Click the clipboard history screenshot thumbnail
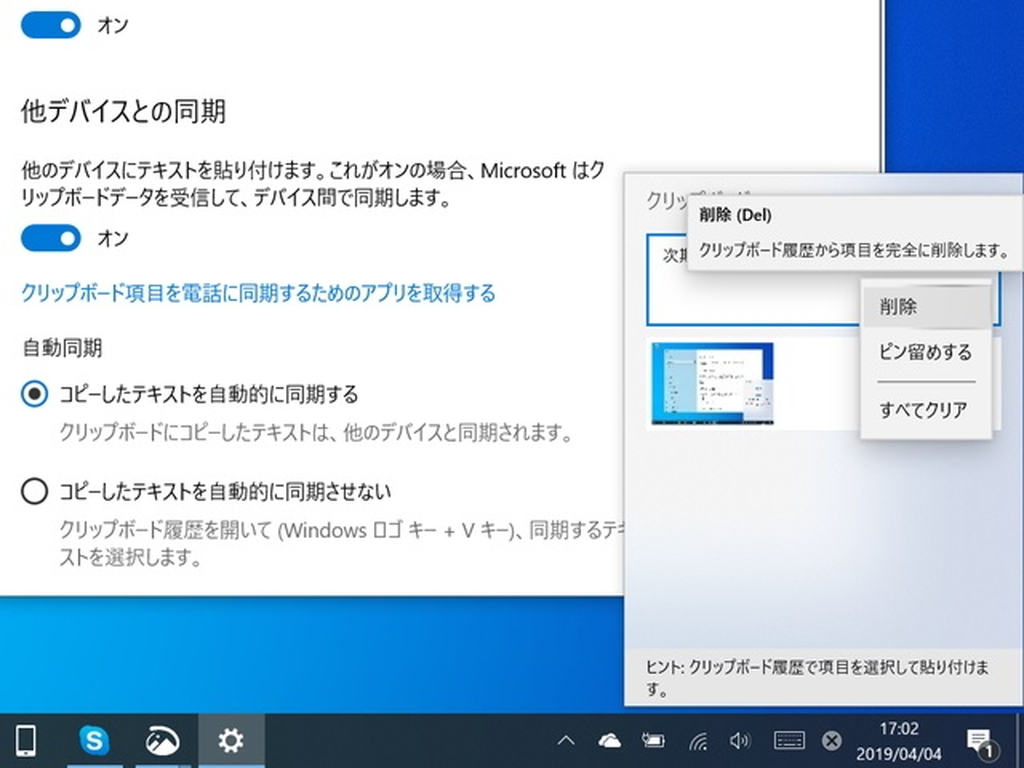This screenshot has height=768, width=1024. pos(712,383)
